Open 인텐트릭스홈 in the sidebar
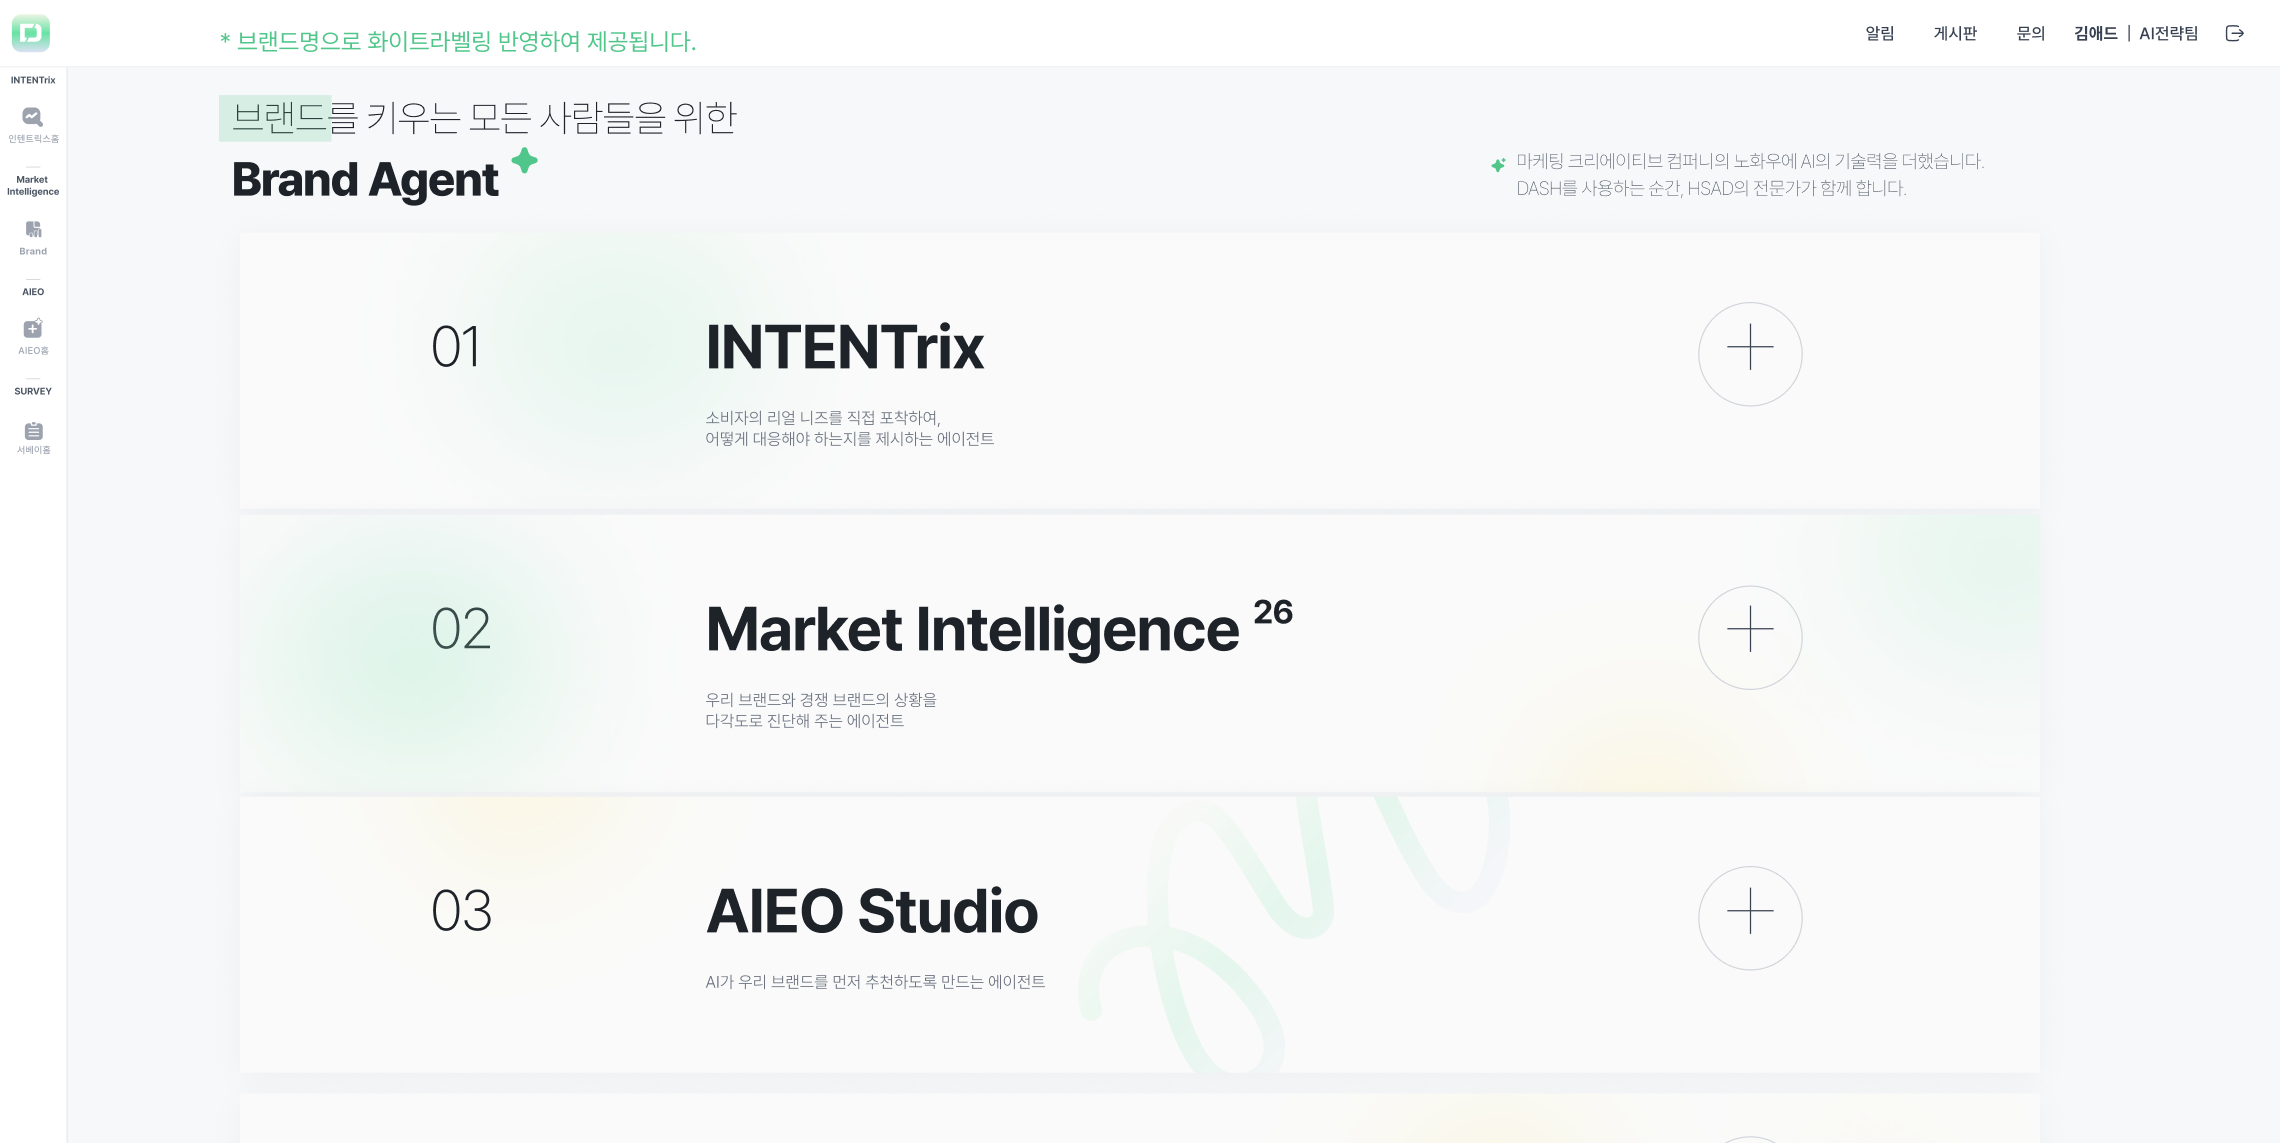Screen dimensions: 2280x1143 tap(33, 118)
